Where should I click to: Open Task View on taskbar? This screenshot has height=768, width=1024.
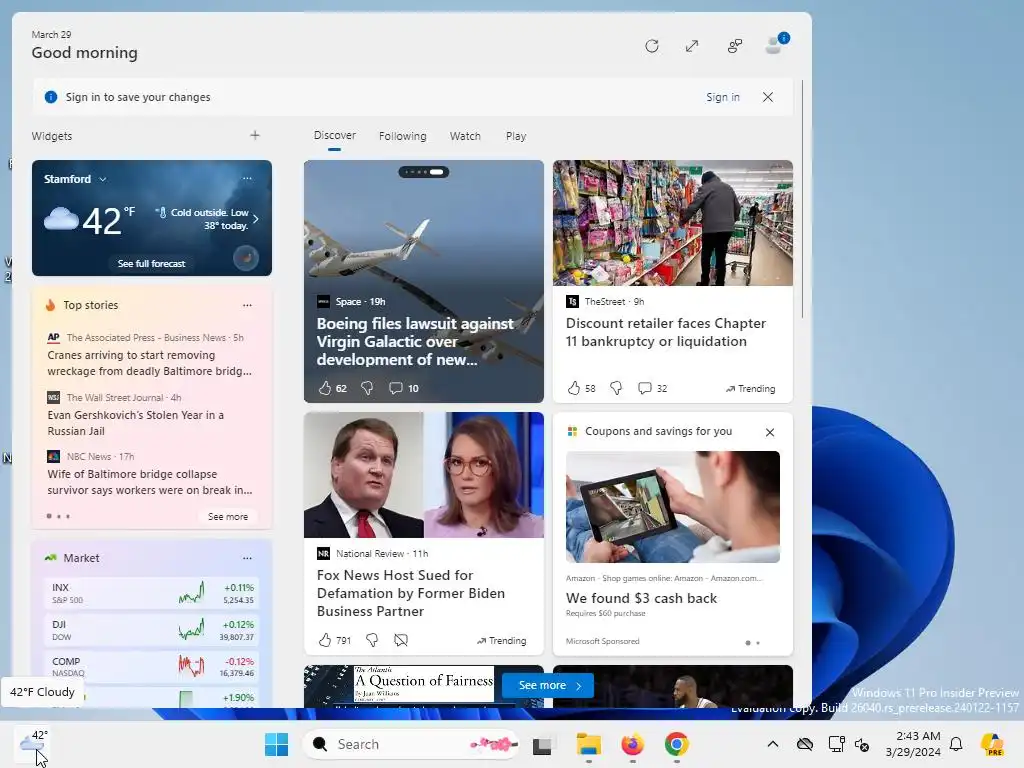point(542,745)
